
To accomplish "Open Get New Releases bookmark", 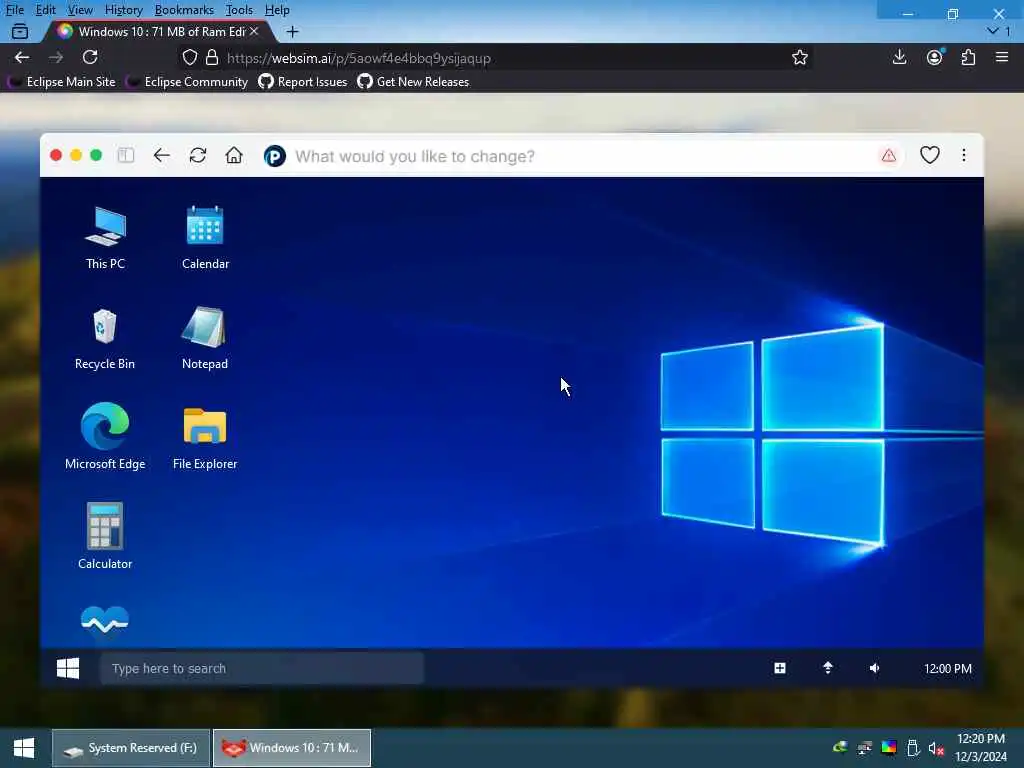I will coord(413,82).
